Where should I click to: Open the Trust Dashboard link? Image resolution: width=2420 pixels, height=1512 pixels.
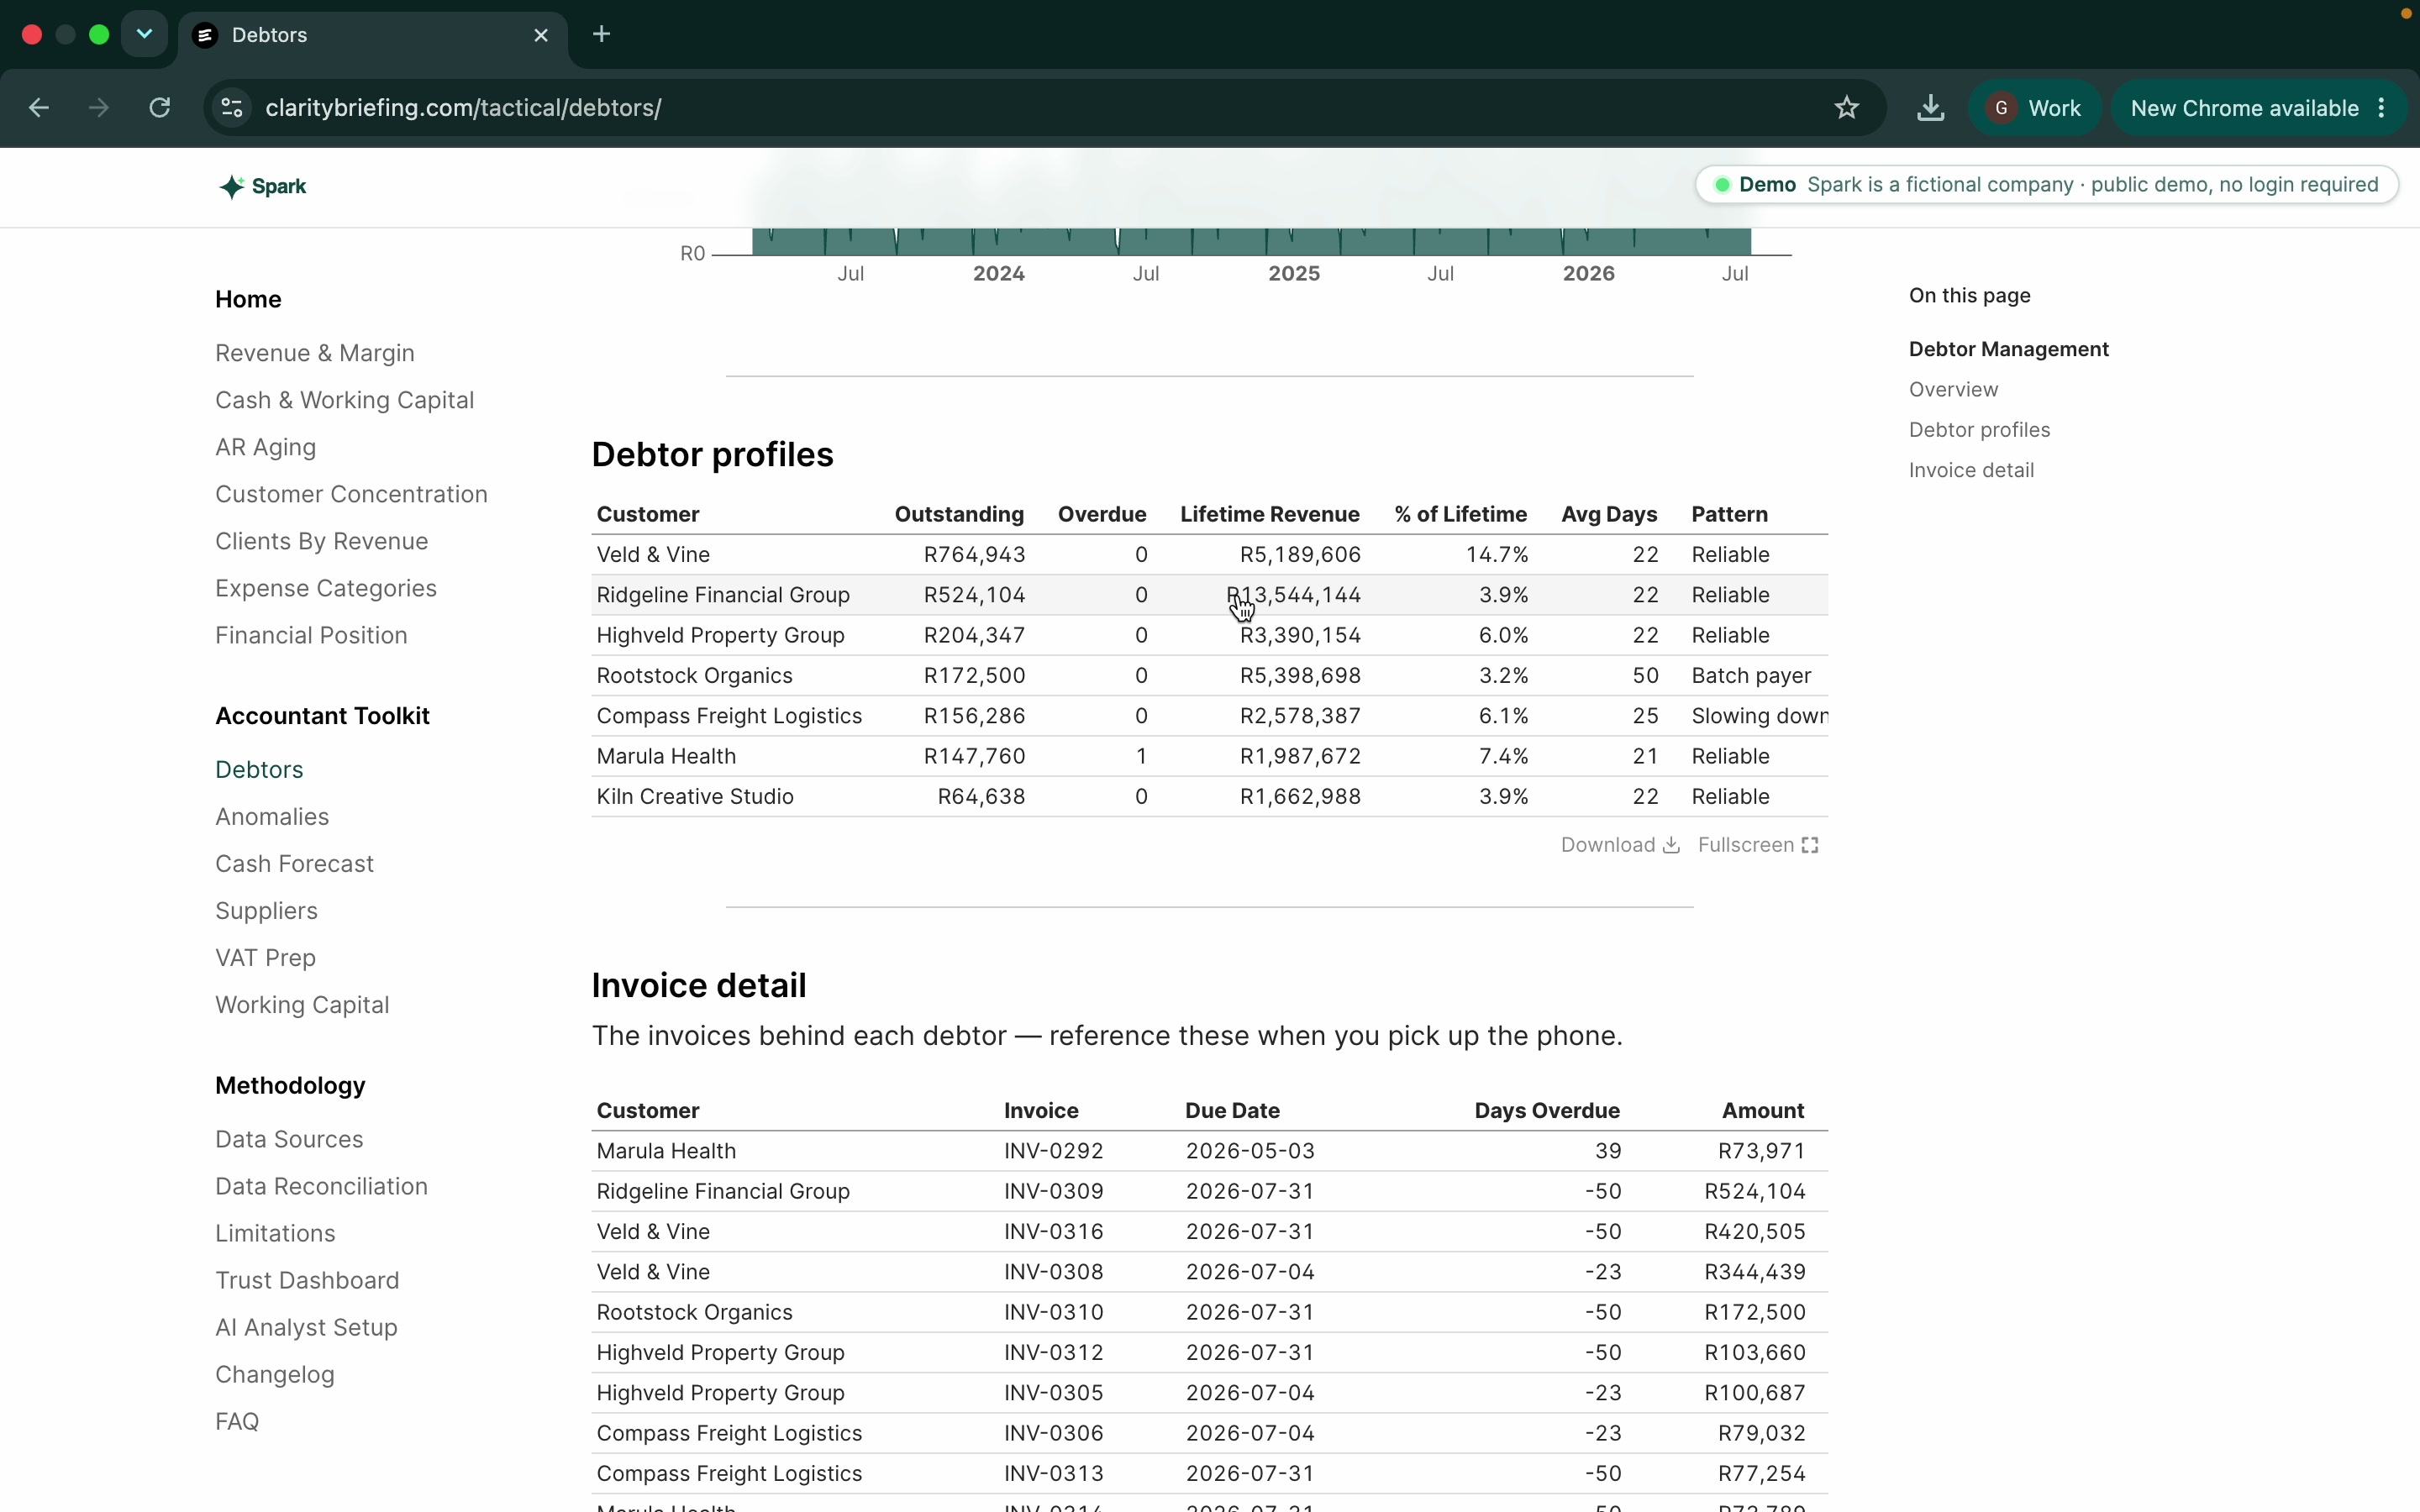(x=307, y=1280)
